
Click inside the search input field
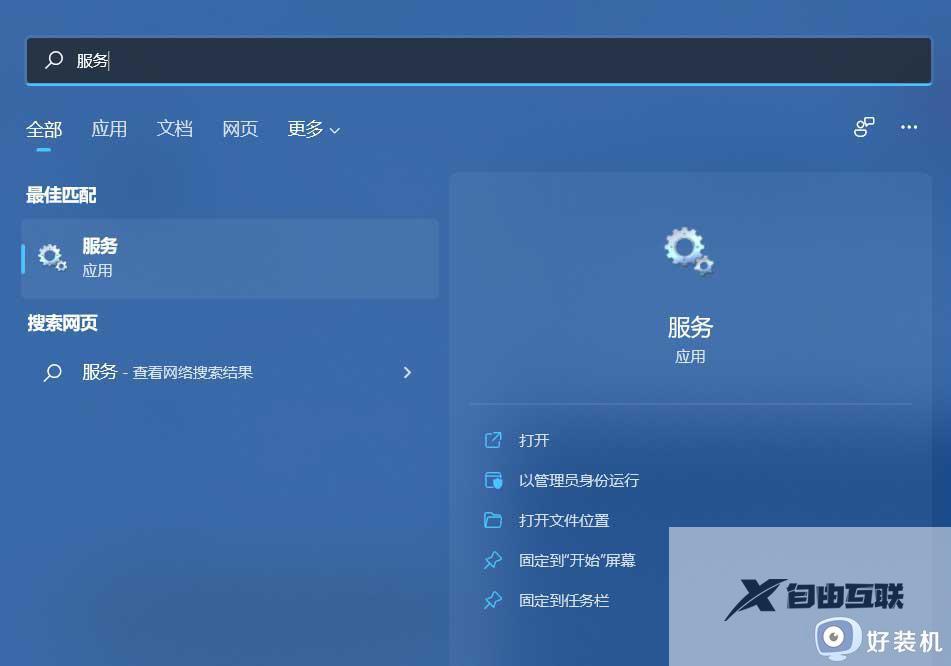pos(400,60)
